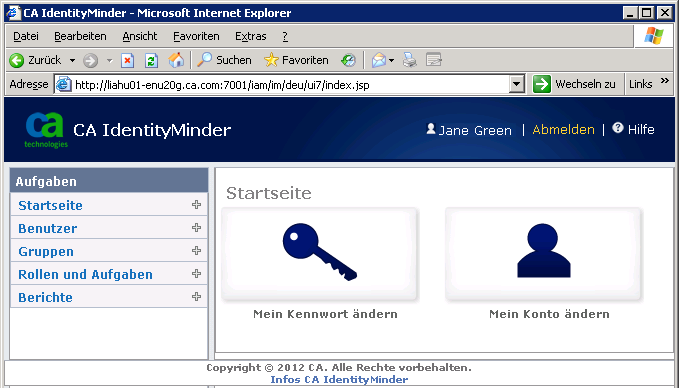
Task: Click the Abmelden logout link
Action: (x=563, y=130)
